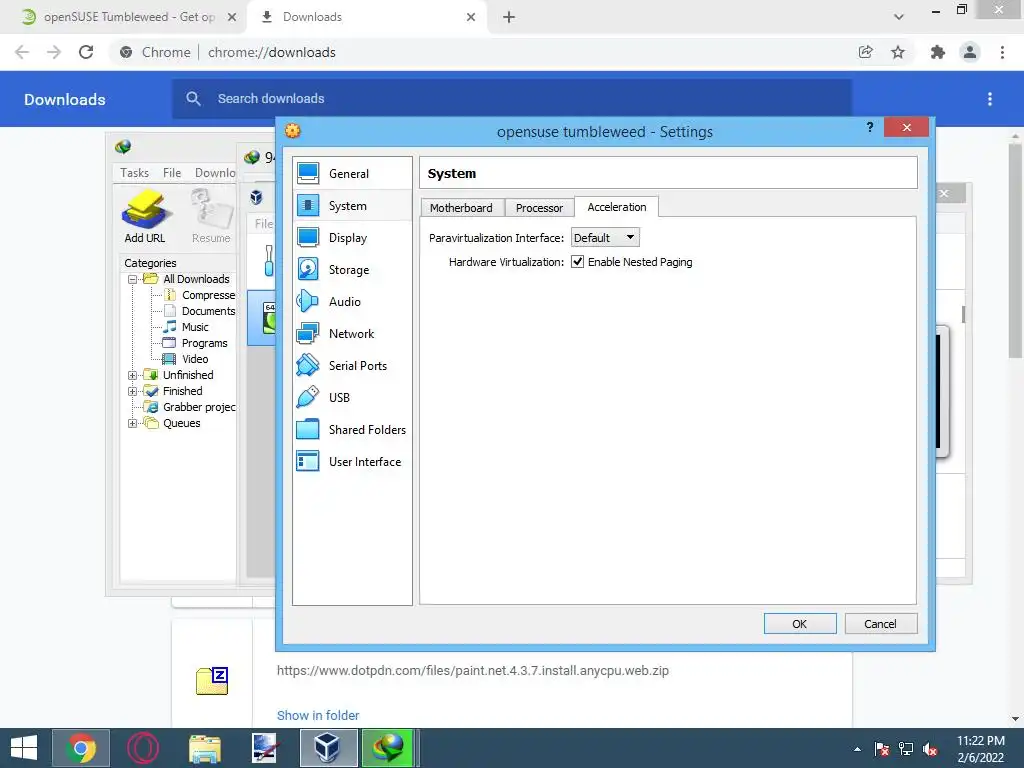Open Chrome tab search chevron
Image resolution: width=1024 pixels, height=768 pixels.
(899, 17)
